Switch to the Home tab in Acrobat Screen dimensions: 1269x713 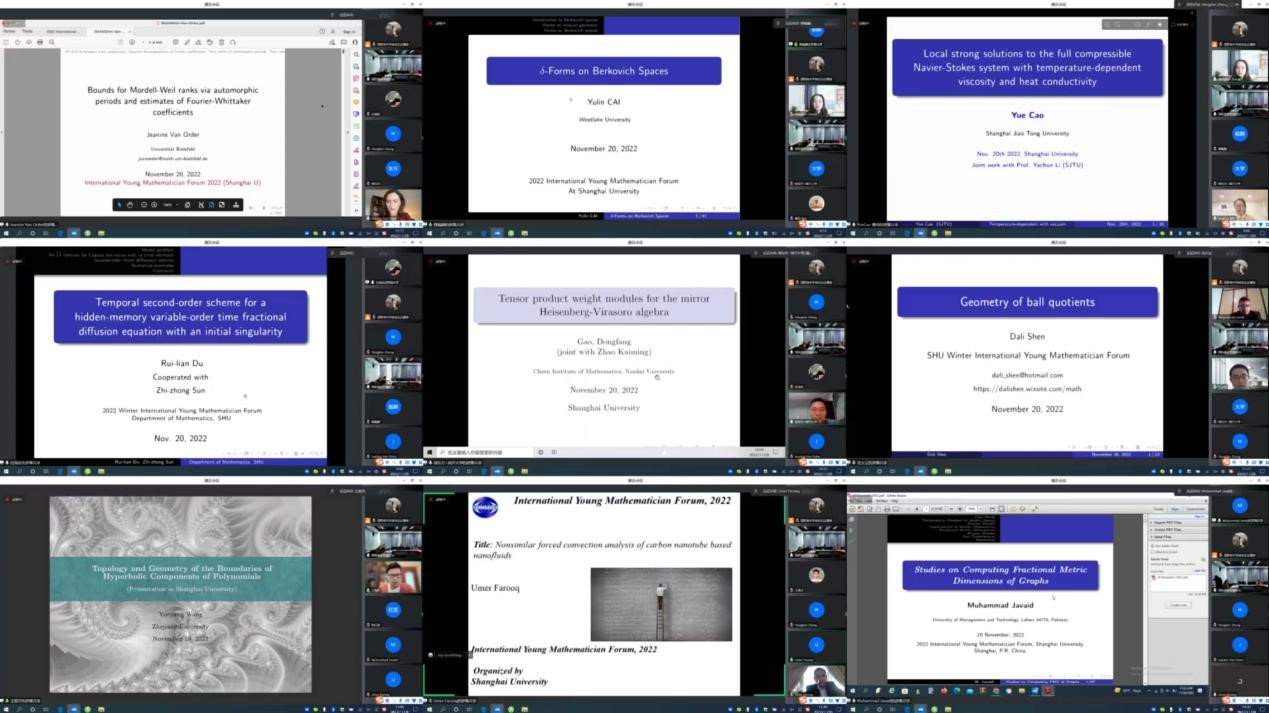[9, 31]
